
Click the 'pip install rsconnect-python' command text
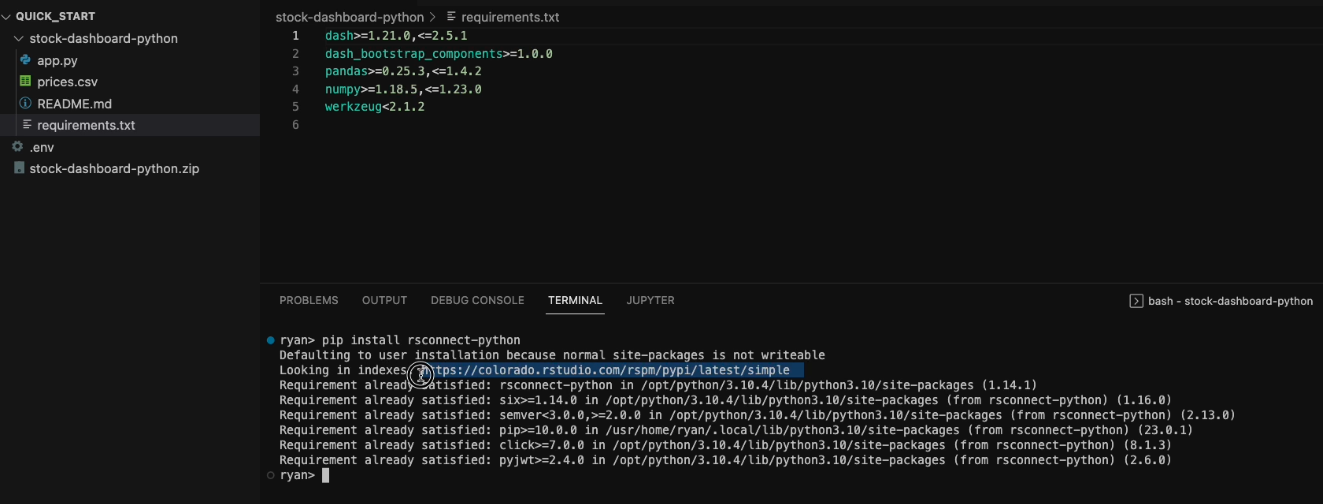pos(421,340)
